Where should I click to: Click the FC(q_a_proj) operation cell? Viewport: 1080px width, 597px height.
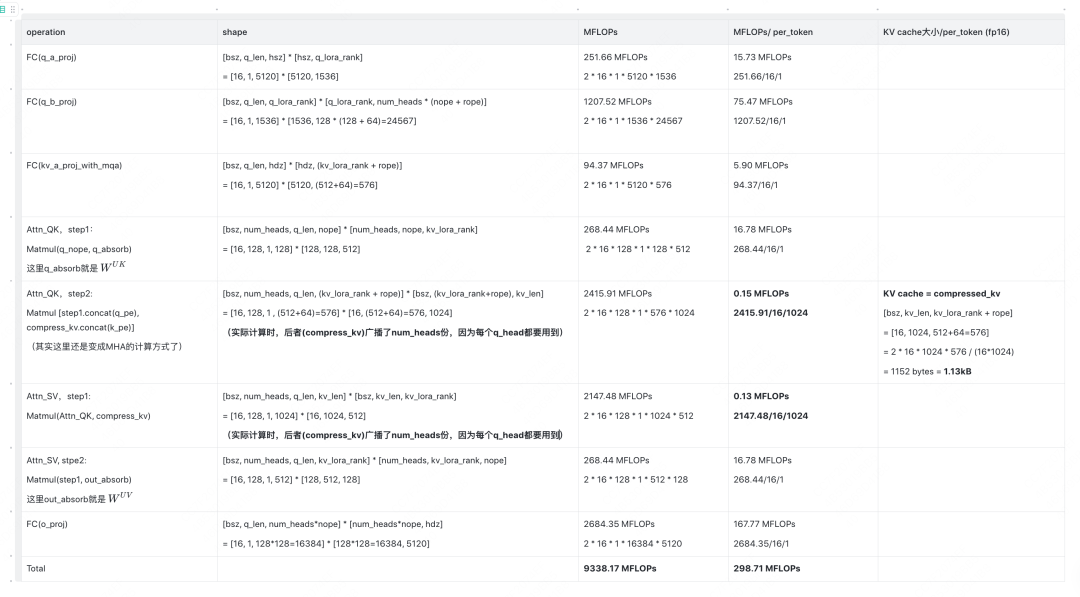[x=119, y=67]
